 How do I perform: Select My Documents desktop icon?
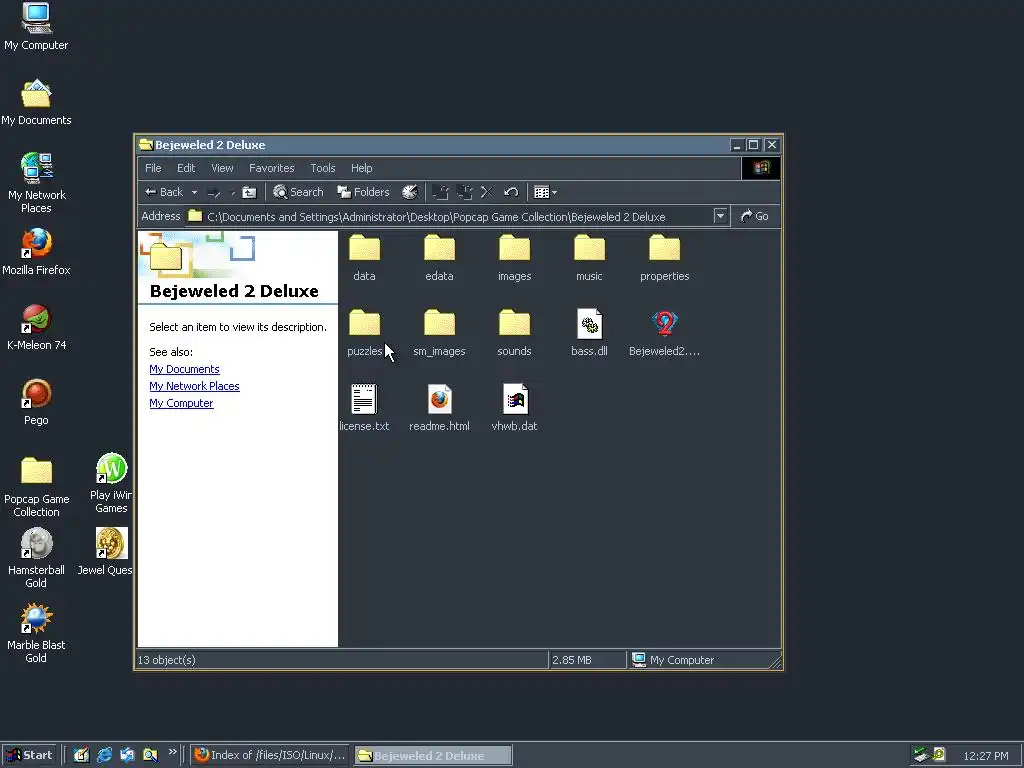(36, 102)
